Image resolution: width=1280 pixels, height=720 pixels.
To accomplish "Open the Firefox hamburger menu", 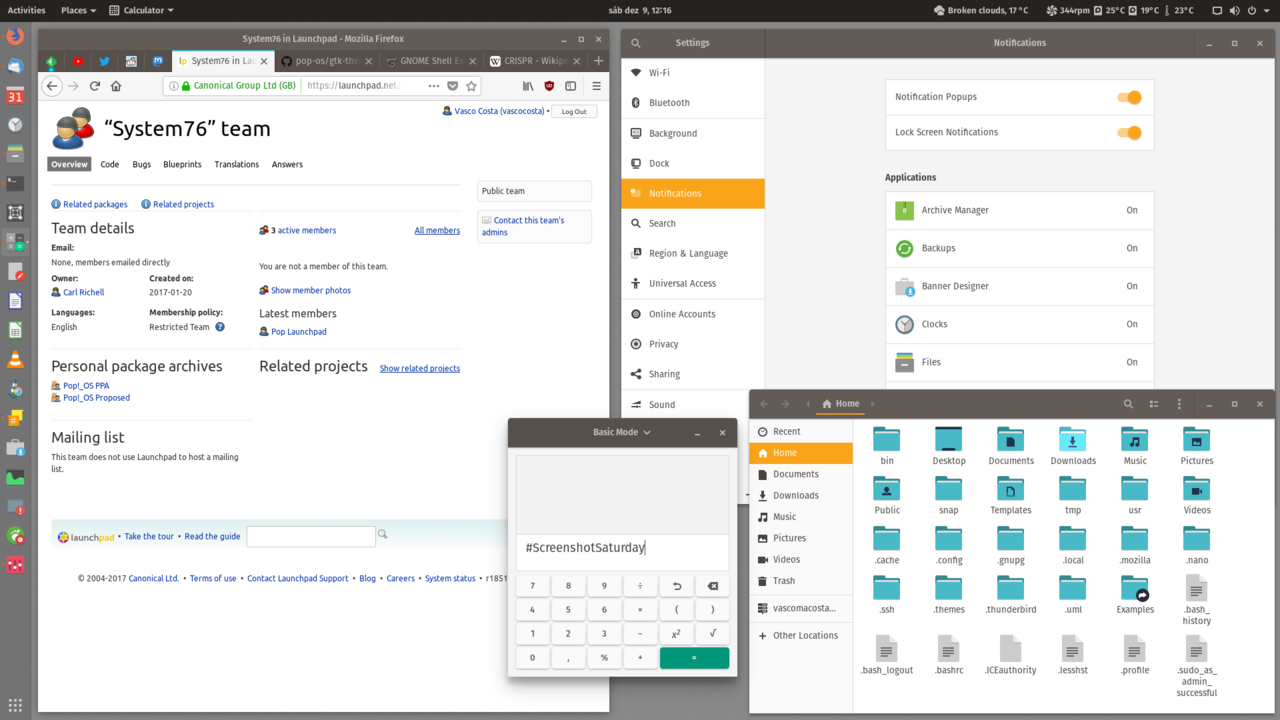I will coord(596,86).
